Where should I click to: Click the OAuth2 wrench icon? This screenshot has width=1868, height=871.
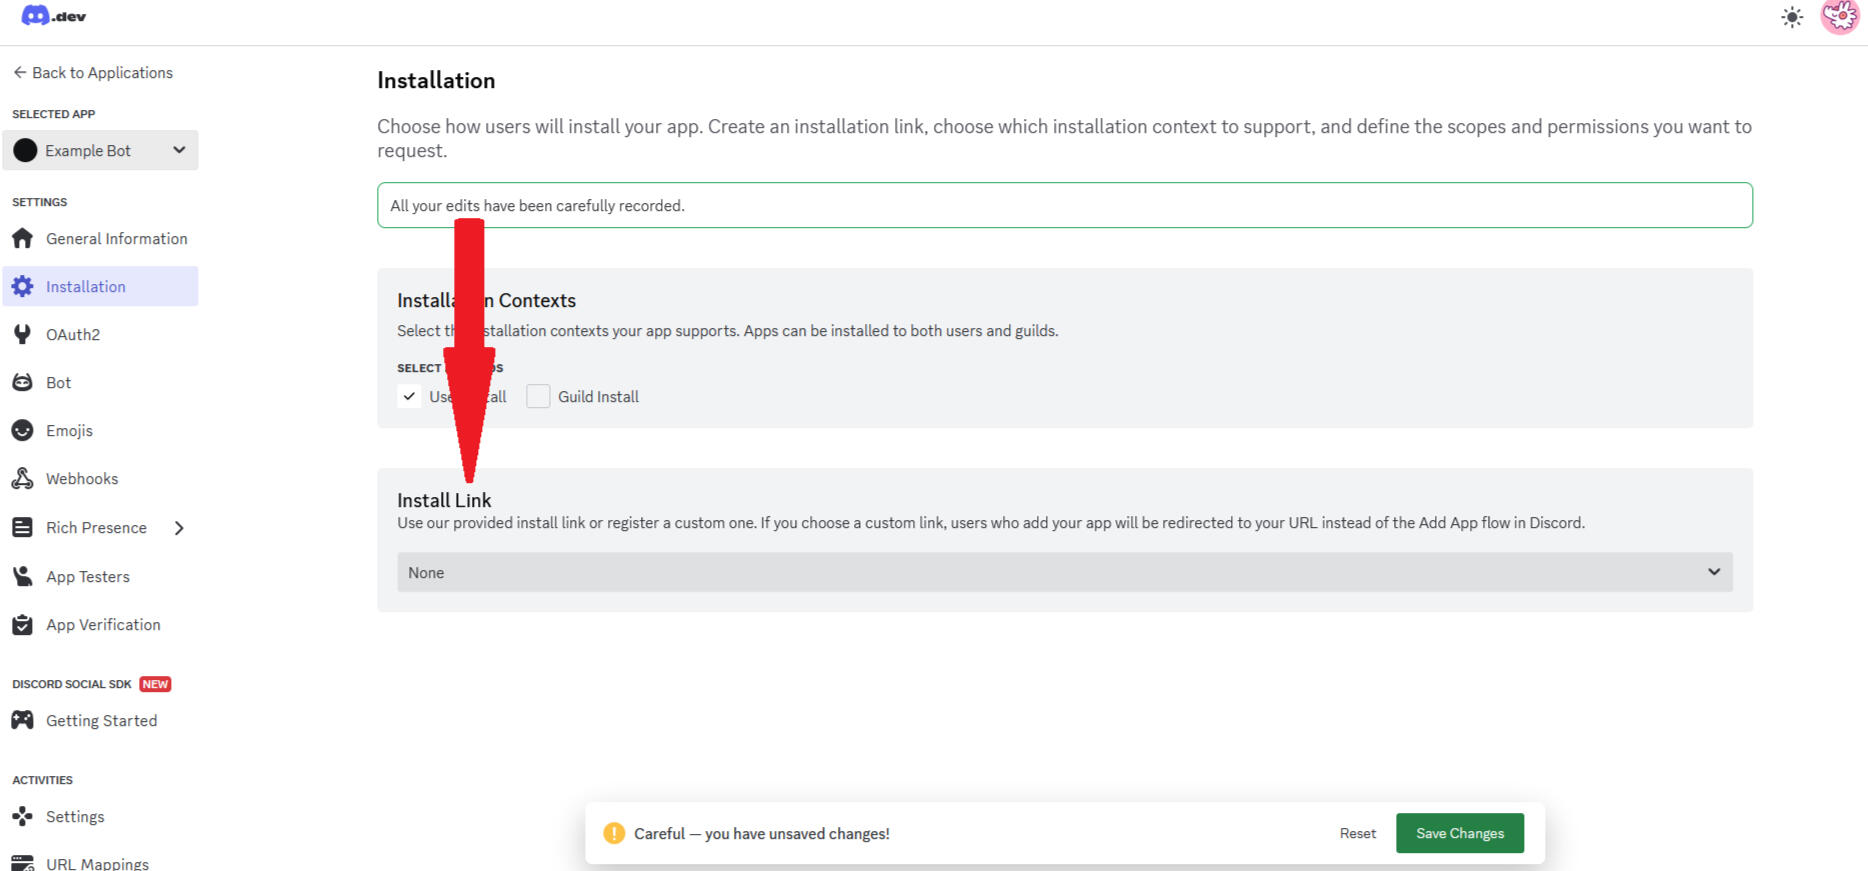pyautogui.click(x=23, y=335)
